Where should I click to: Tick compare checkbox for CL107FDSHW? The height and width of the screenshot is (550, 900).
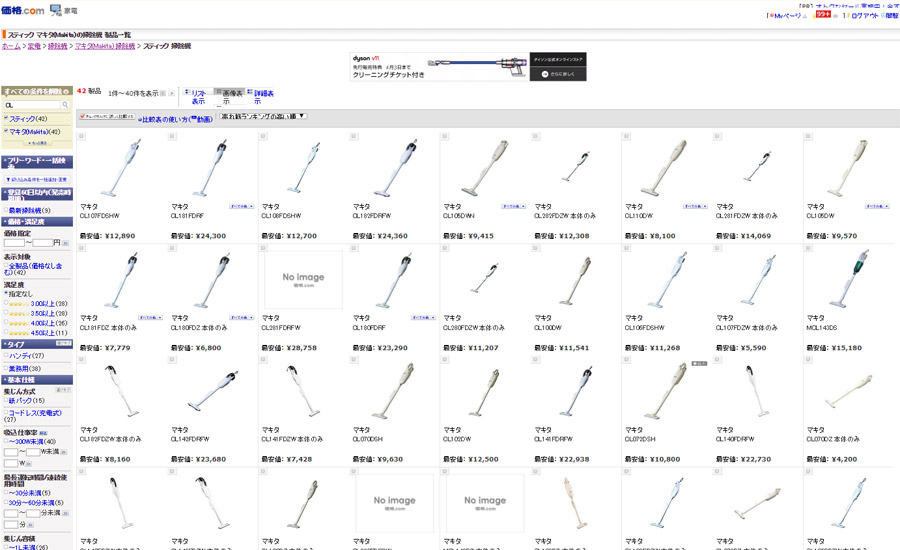(82, 137)
